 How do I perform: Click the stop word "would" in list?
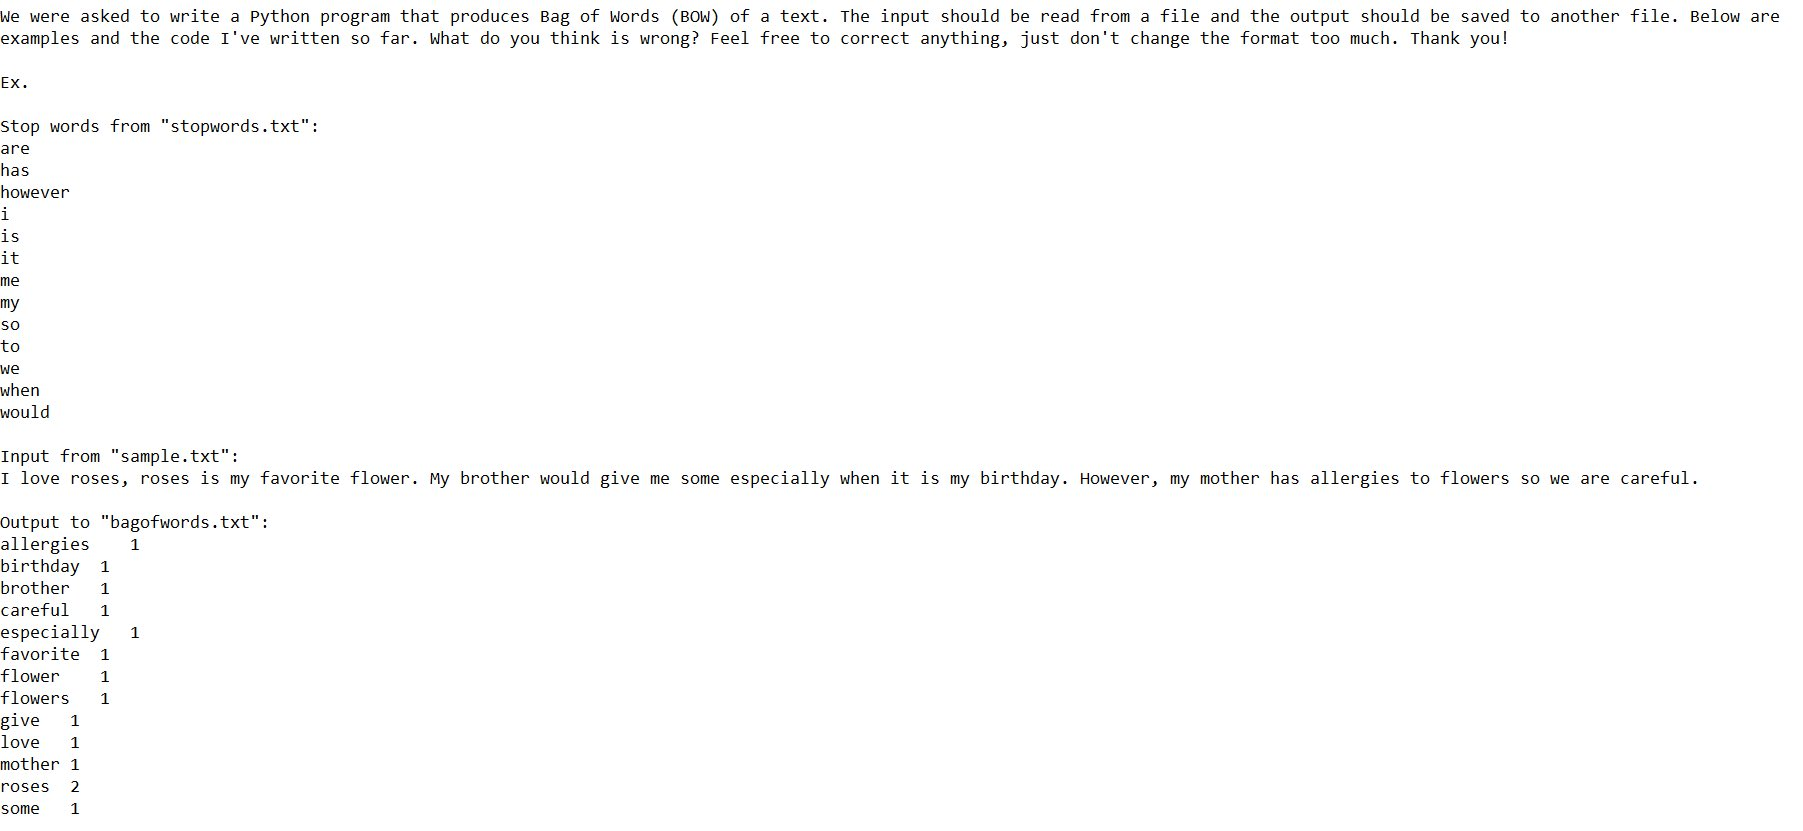25,412
